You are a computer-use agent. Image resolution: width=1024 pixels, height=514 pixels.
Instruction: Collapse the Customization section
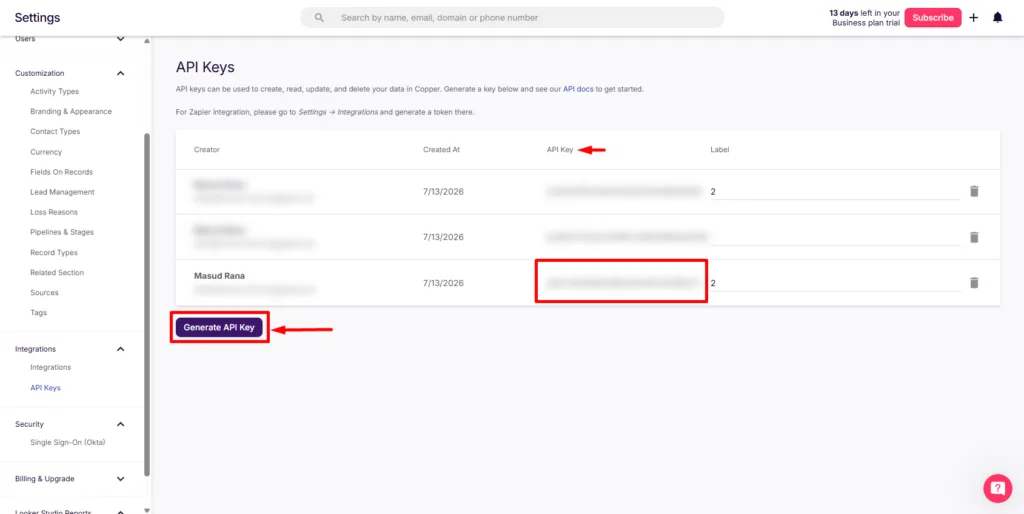coord(120,73)
